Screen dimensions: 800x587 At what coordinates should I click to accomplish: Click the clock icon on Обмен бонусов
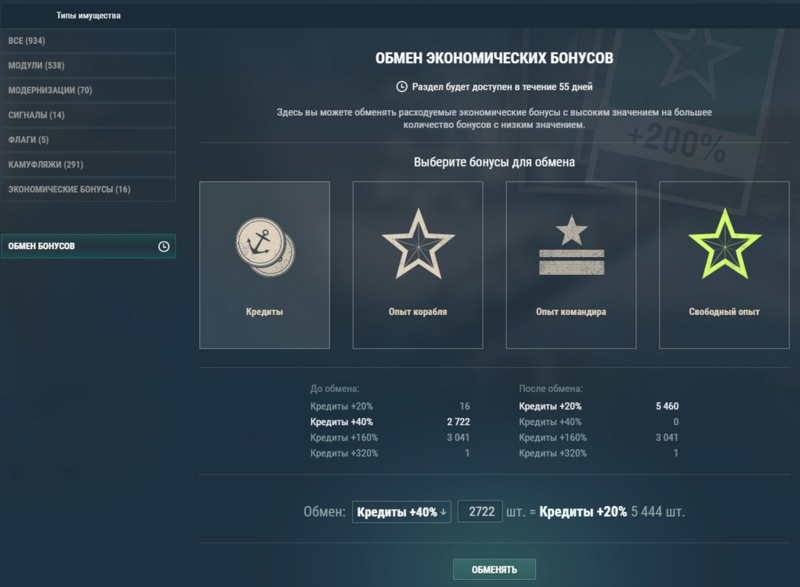point(164,246)
